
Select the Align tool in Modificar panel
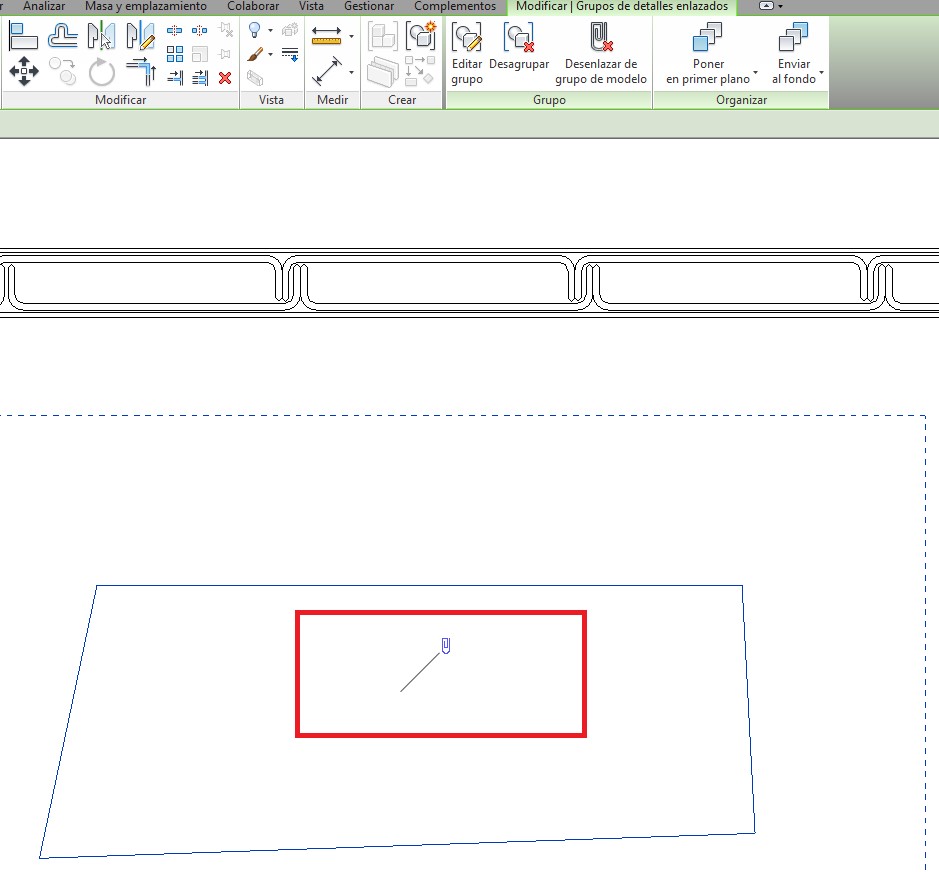coord(23,37)
